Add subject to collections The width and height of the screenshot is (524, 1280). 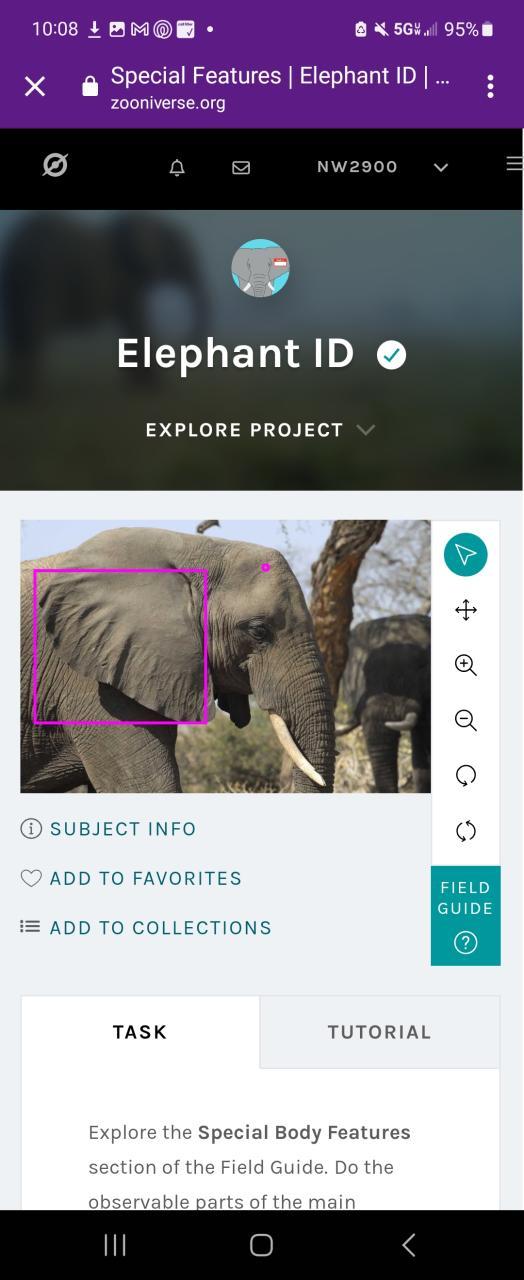(x=146, y=928)
